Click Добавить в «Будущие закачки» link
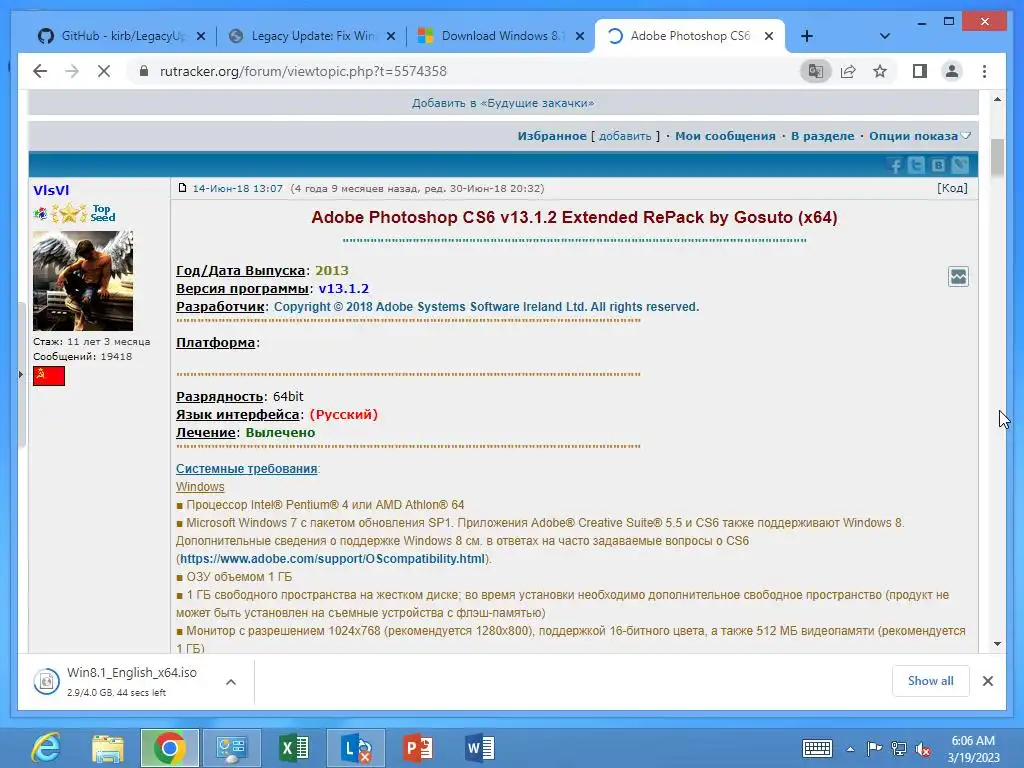Screen dimensions: 1024x768 click(503, 103)
